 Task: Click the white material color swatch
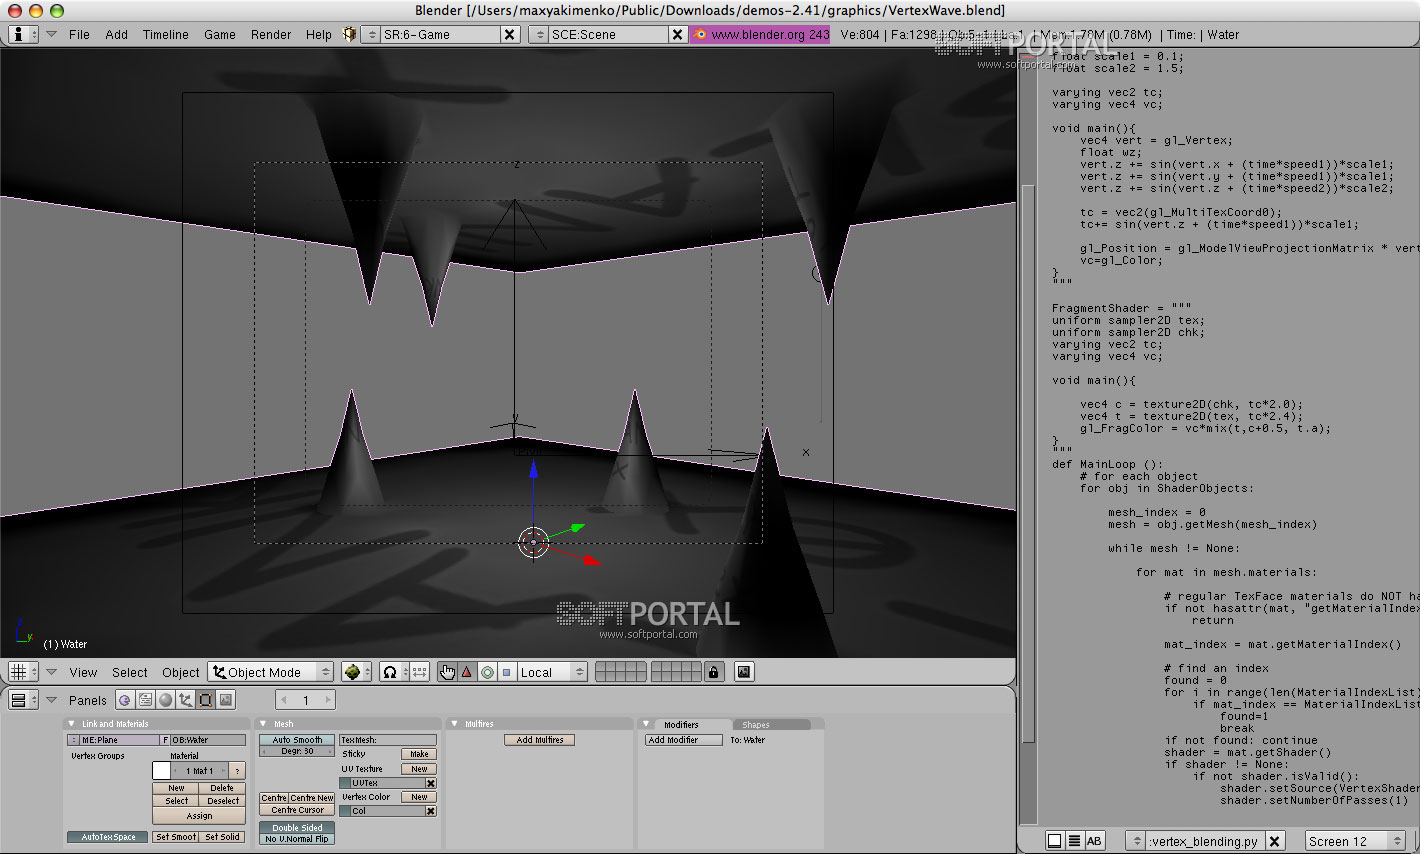click(x=162, y=771)
